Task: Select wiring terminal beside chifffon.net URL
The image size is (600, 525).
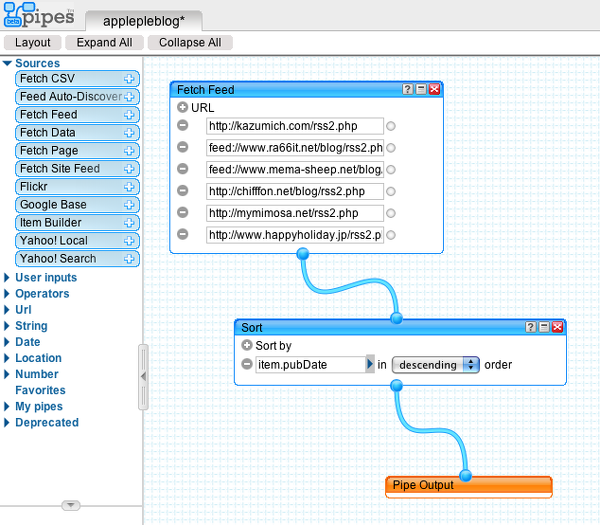Action: pos(391,191)
